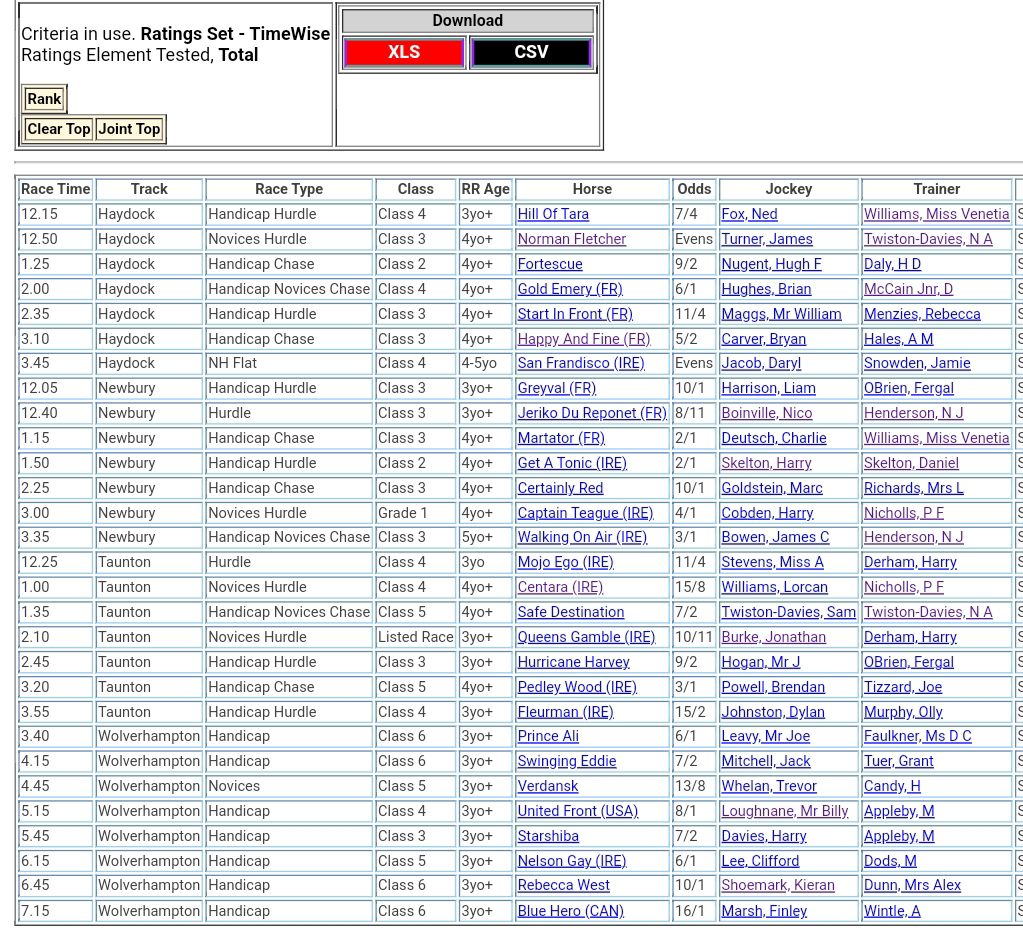View trainer Tizzard, Joe

click(x=903, y=687)
